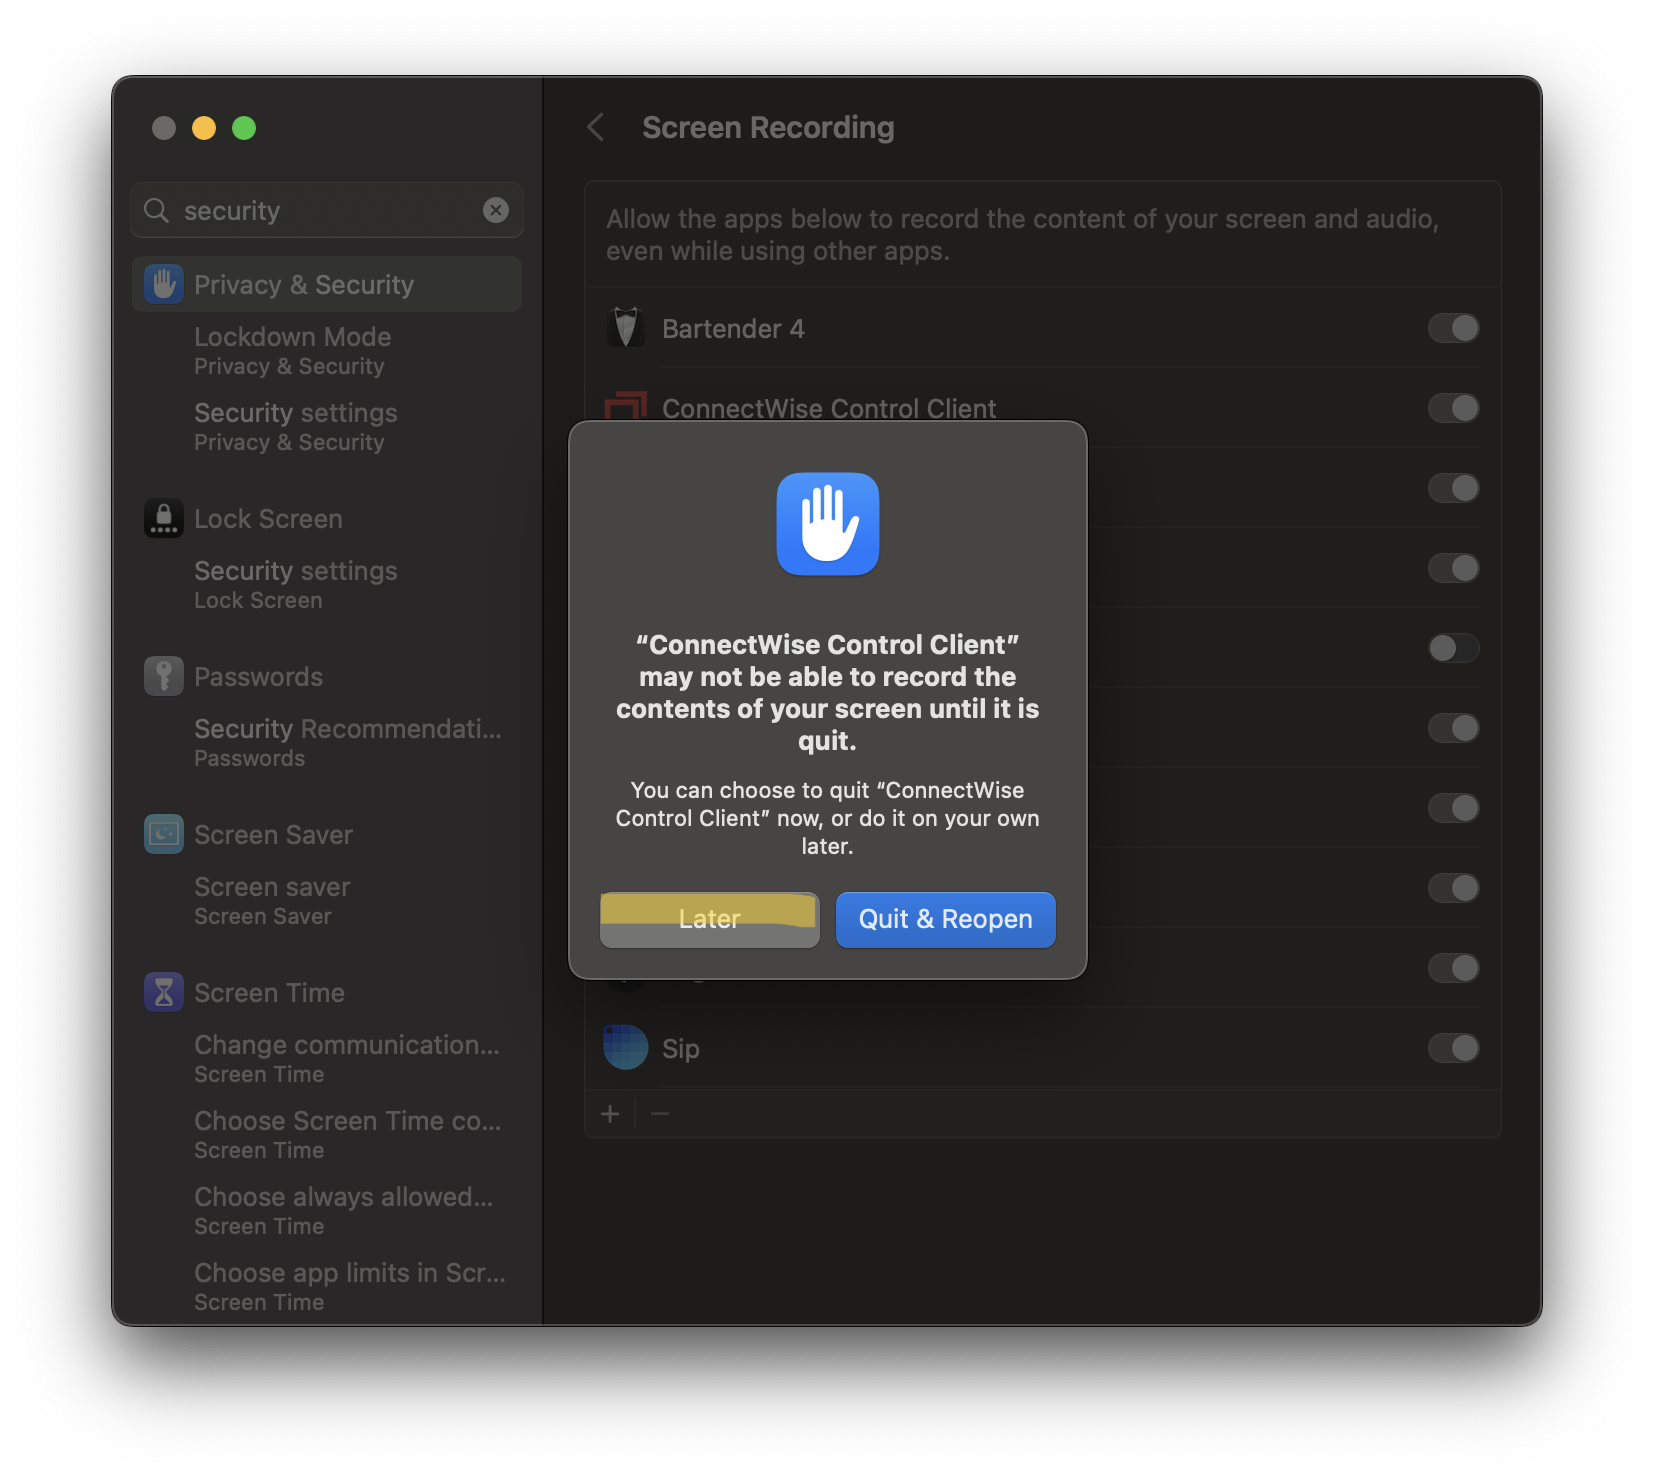Click the Passwords key icon

(164, 676)
